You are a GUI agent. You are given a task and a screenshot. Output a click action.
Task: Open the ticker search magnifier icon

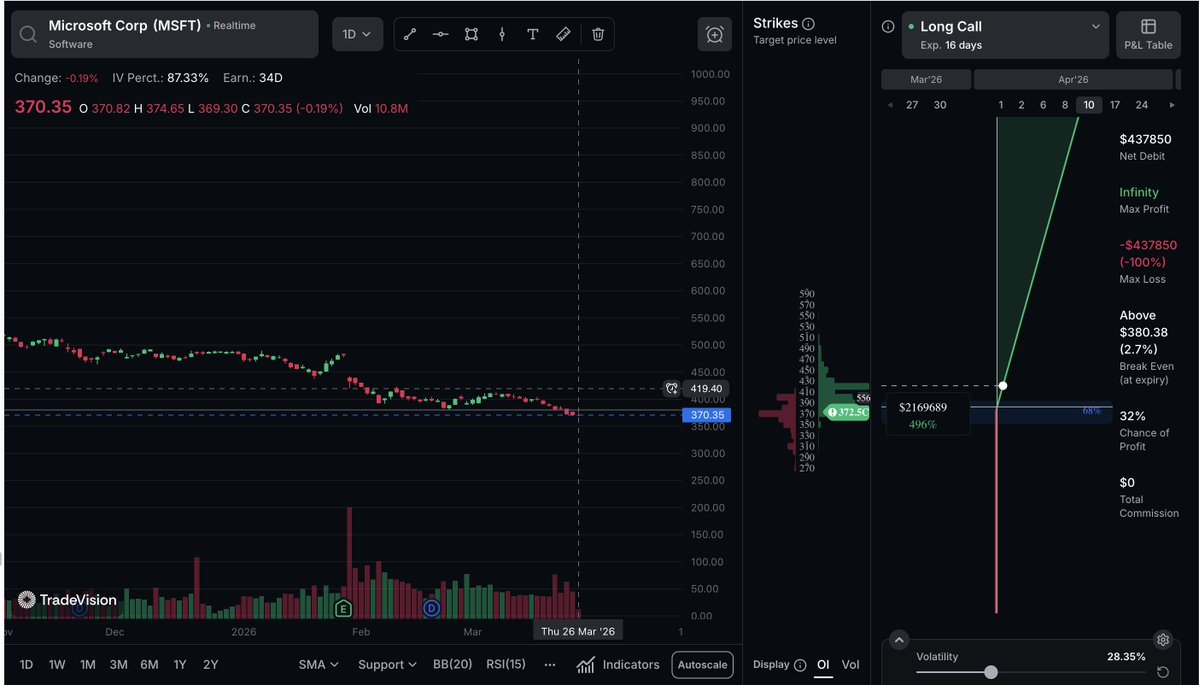click(28, 34)
